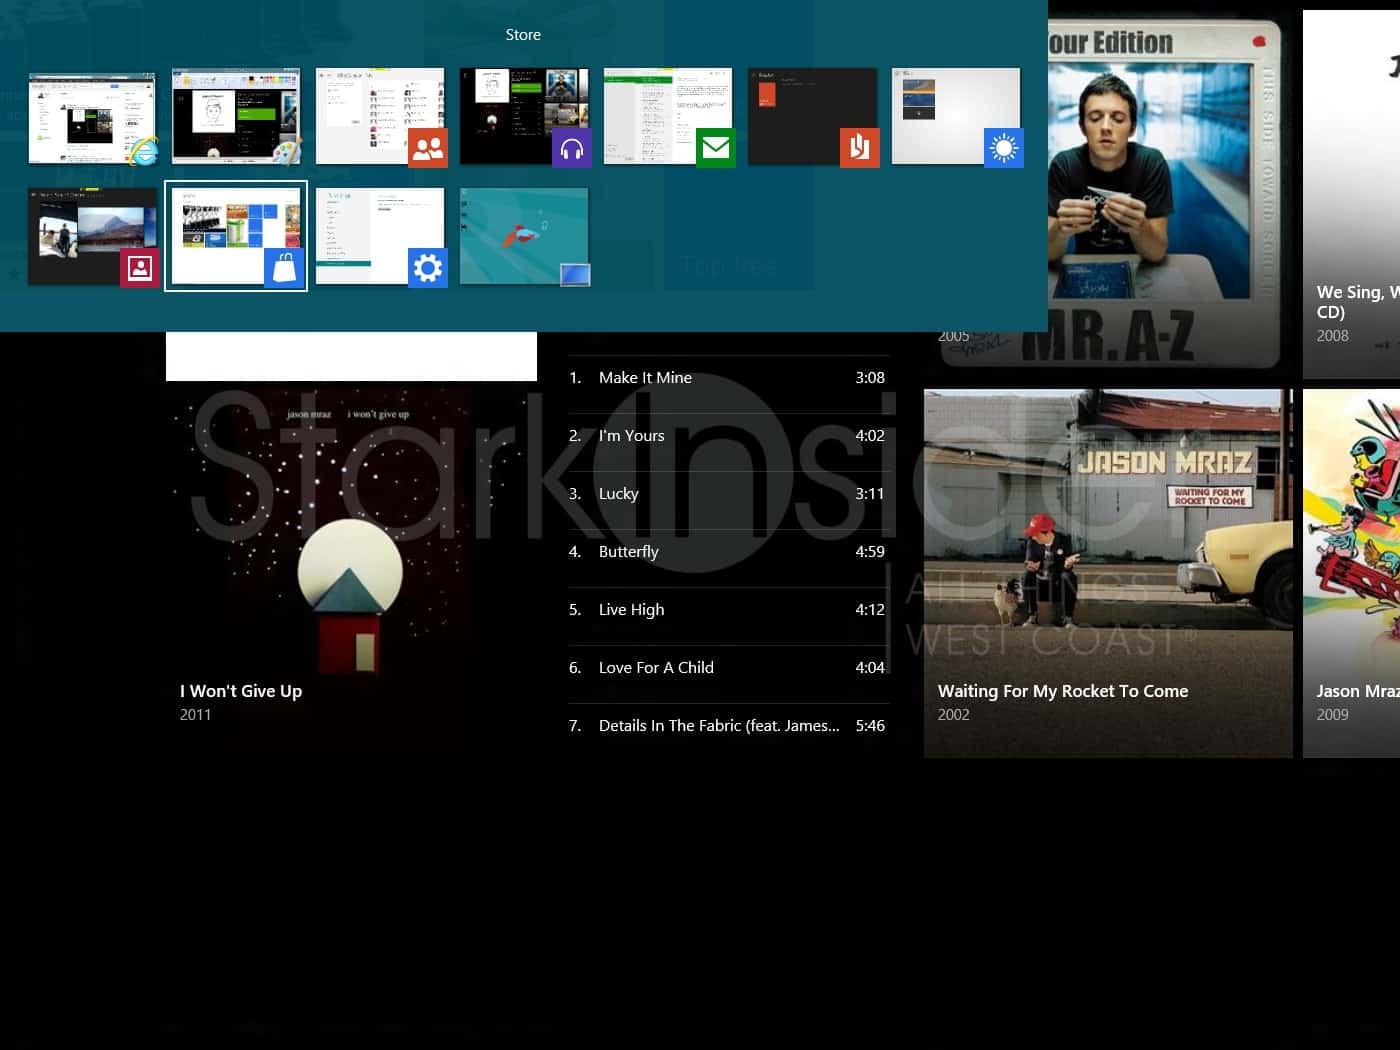Viewport: 1400px width, 1050px height.
Task: Switch to the Internet Explorer app
Action: click(92, 118)
